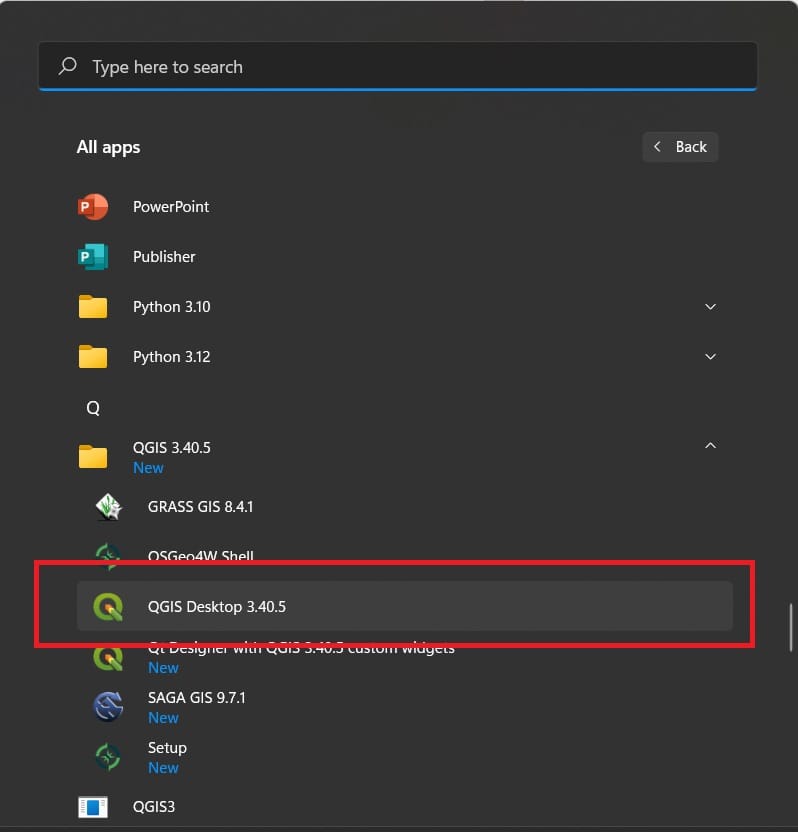Click the QGIS Desktop 3.40.5 icon
Viewport: 798px width, 832px height.
[x=108, y=606]
